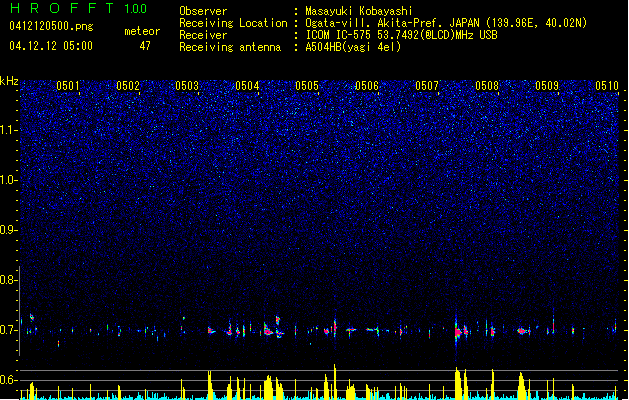Click the 1.1 kHz axis label

point(9,130)
